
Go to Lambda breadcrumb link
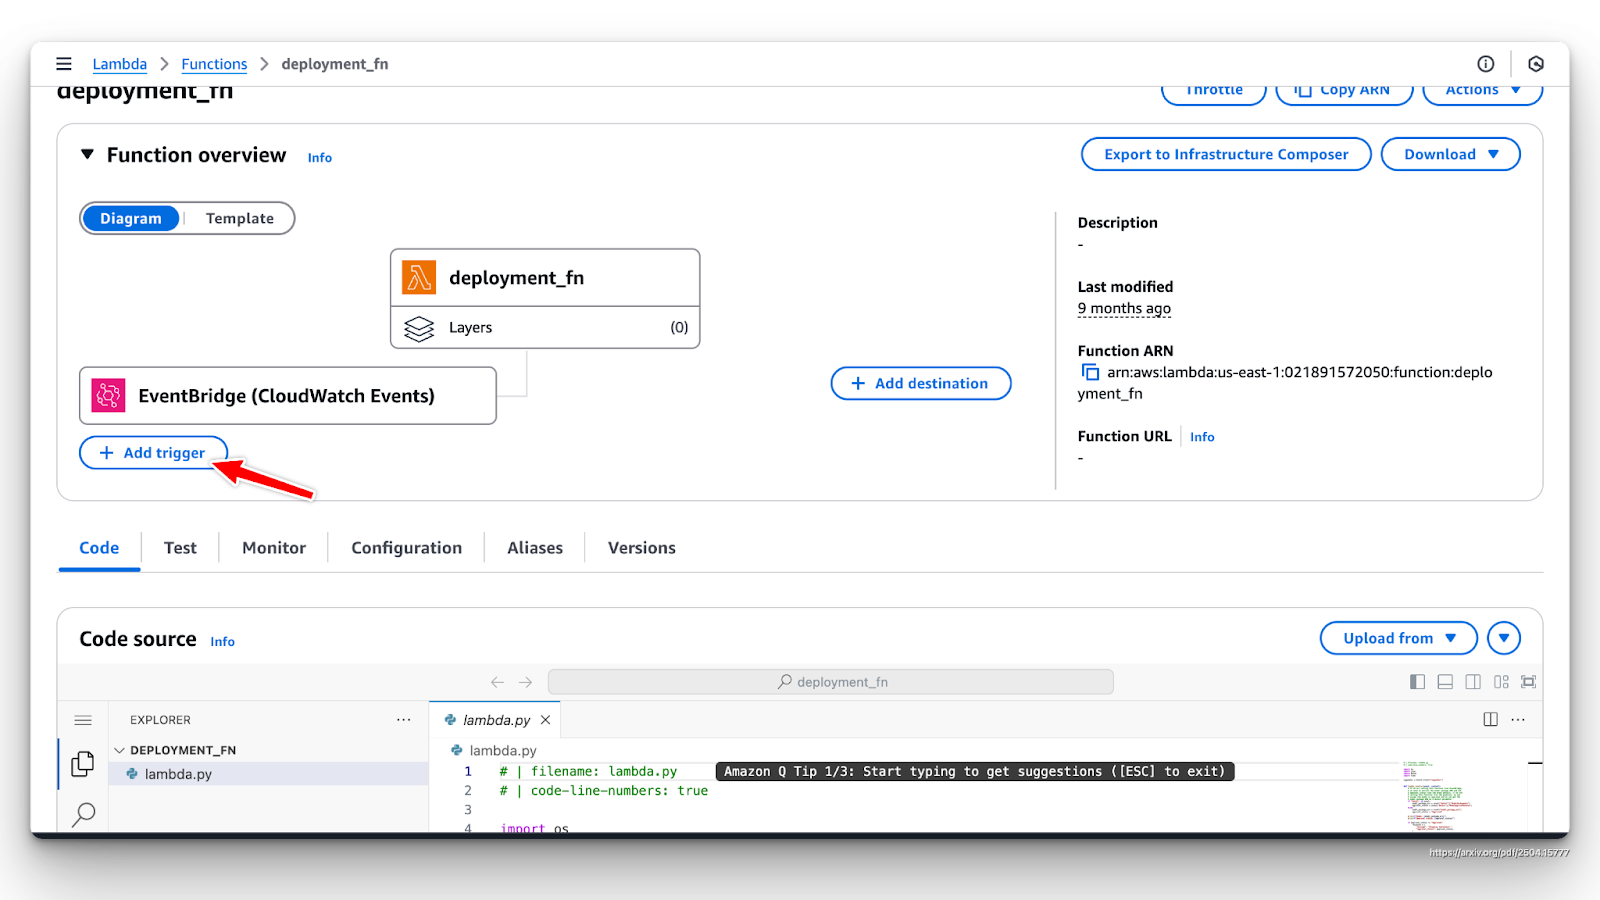tap(120, 64)
